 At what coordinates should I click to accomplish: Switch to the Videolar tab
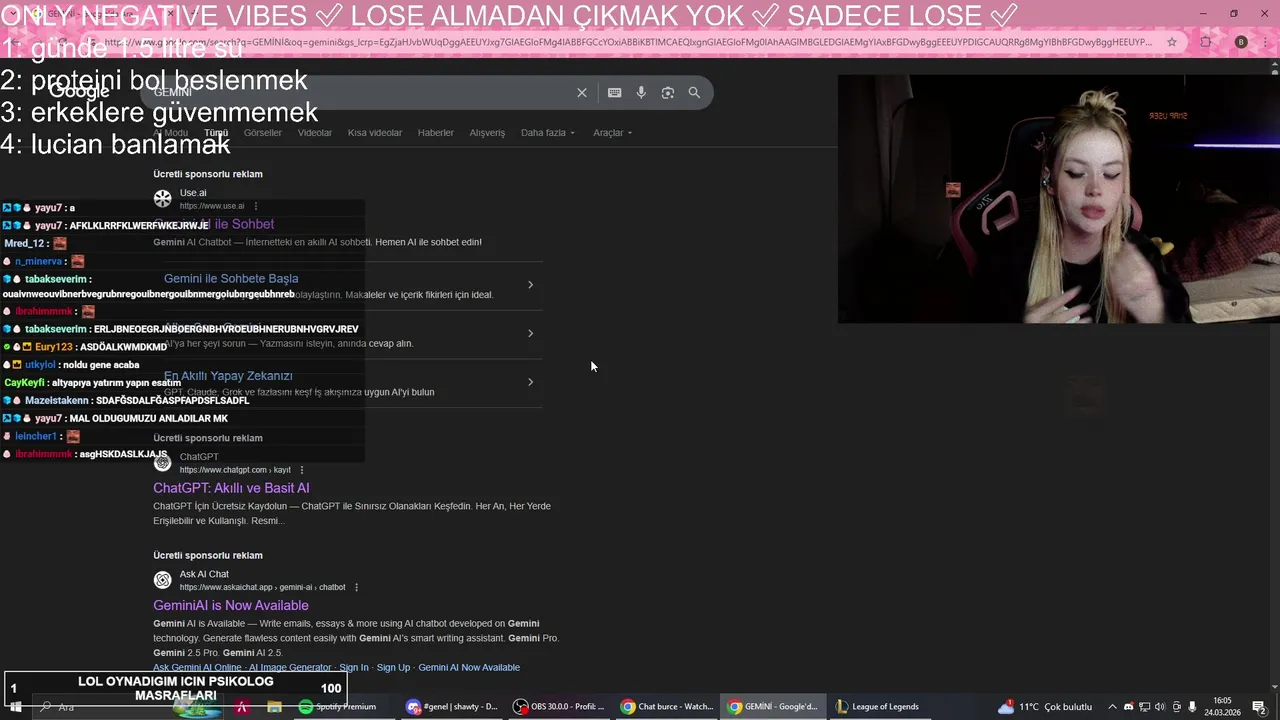coord(315,133)
